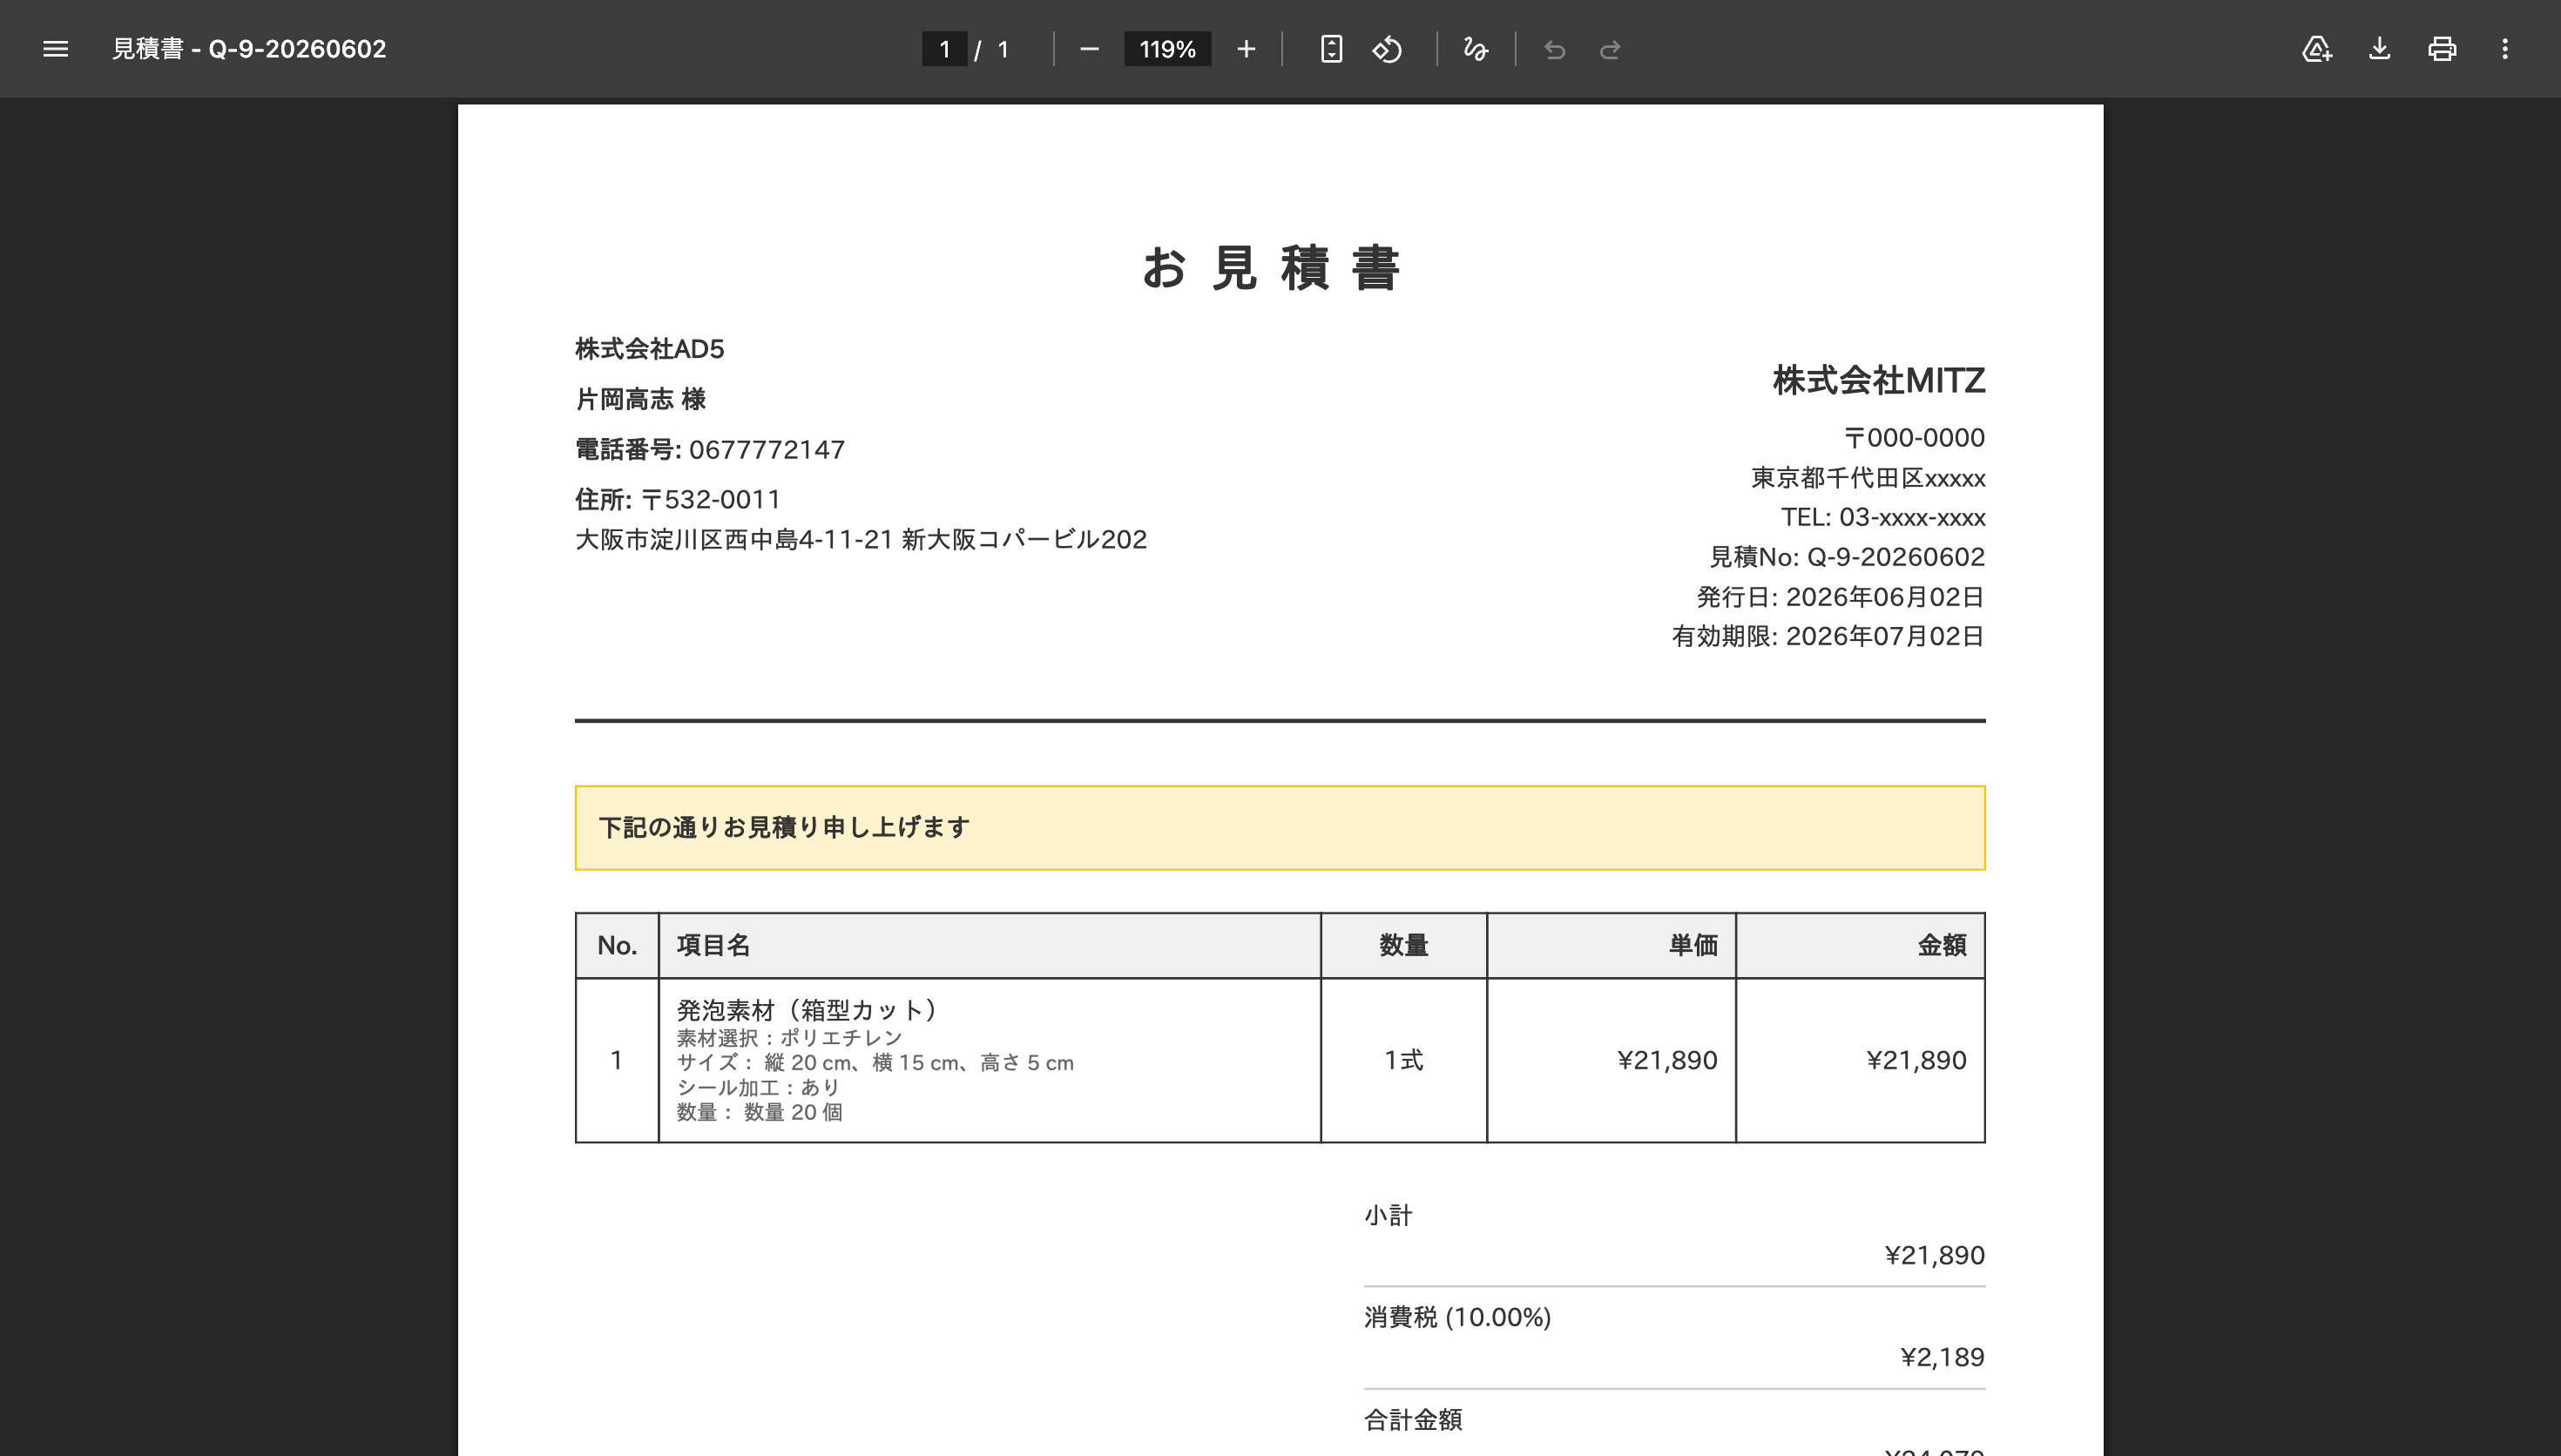
Task: Click the quantity cell 1式
Action: 1403,1060
